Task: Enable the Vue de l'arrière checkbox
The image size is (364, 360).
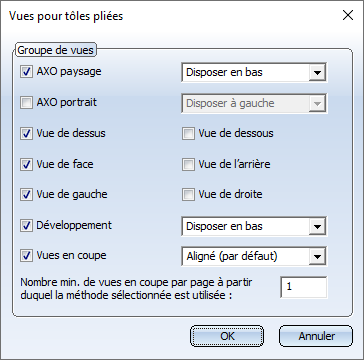Action: (x=188, y=165)
